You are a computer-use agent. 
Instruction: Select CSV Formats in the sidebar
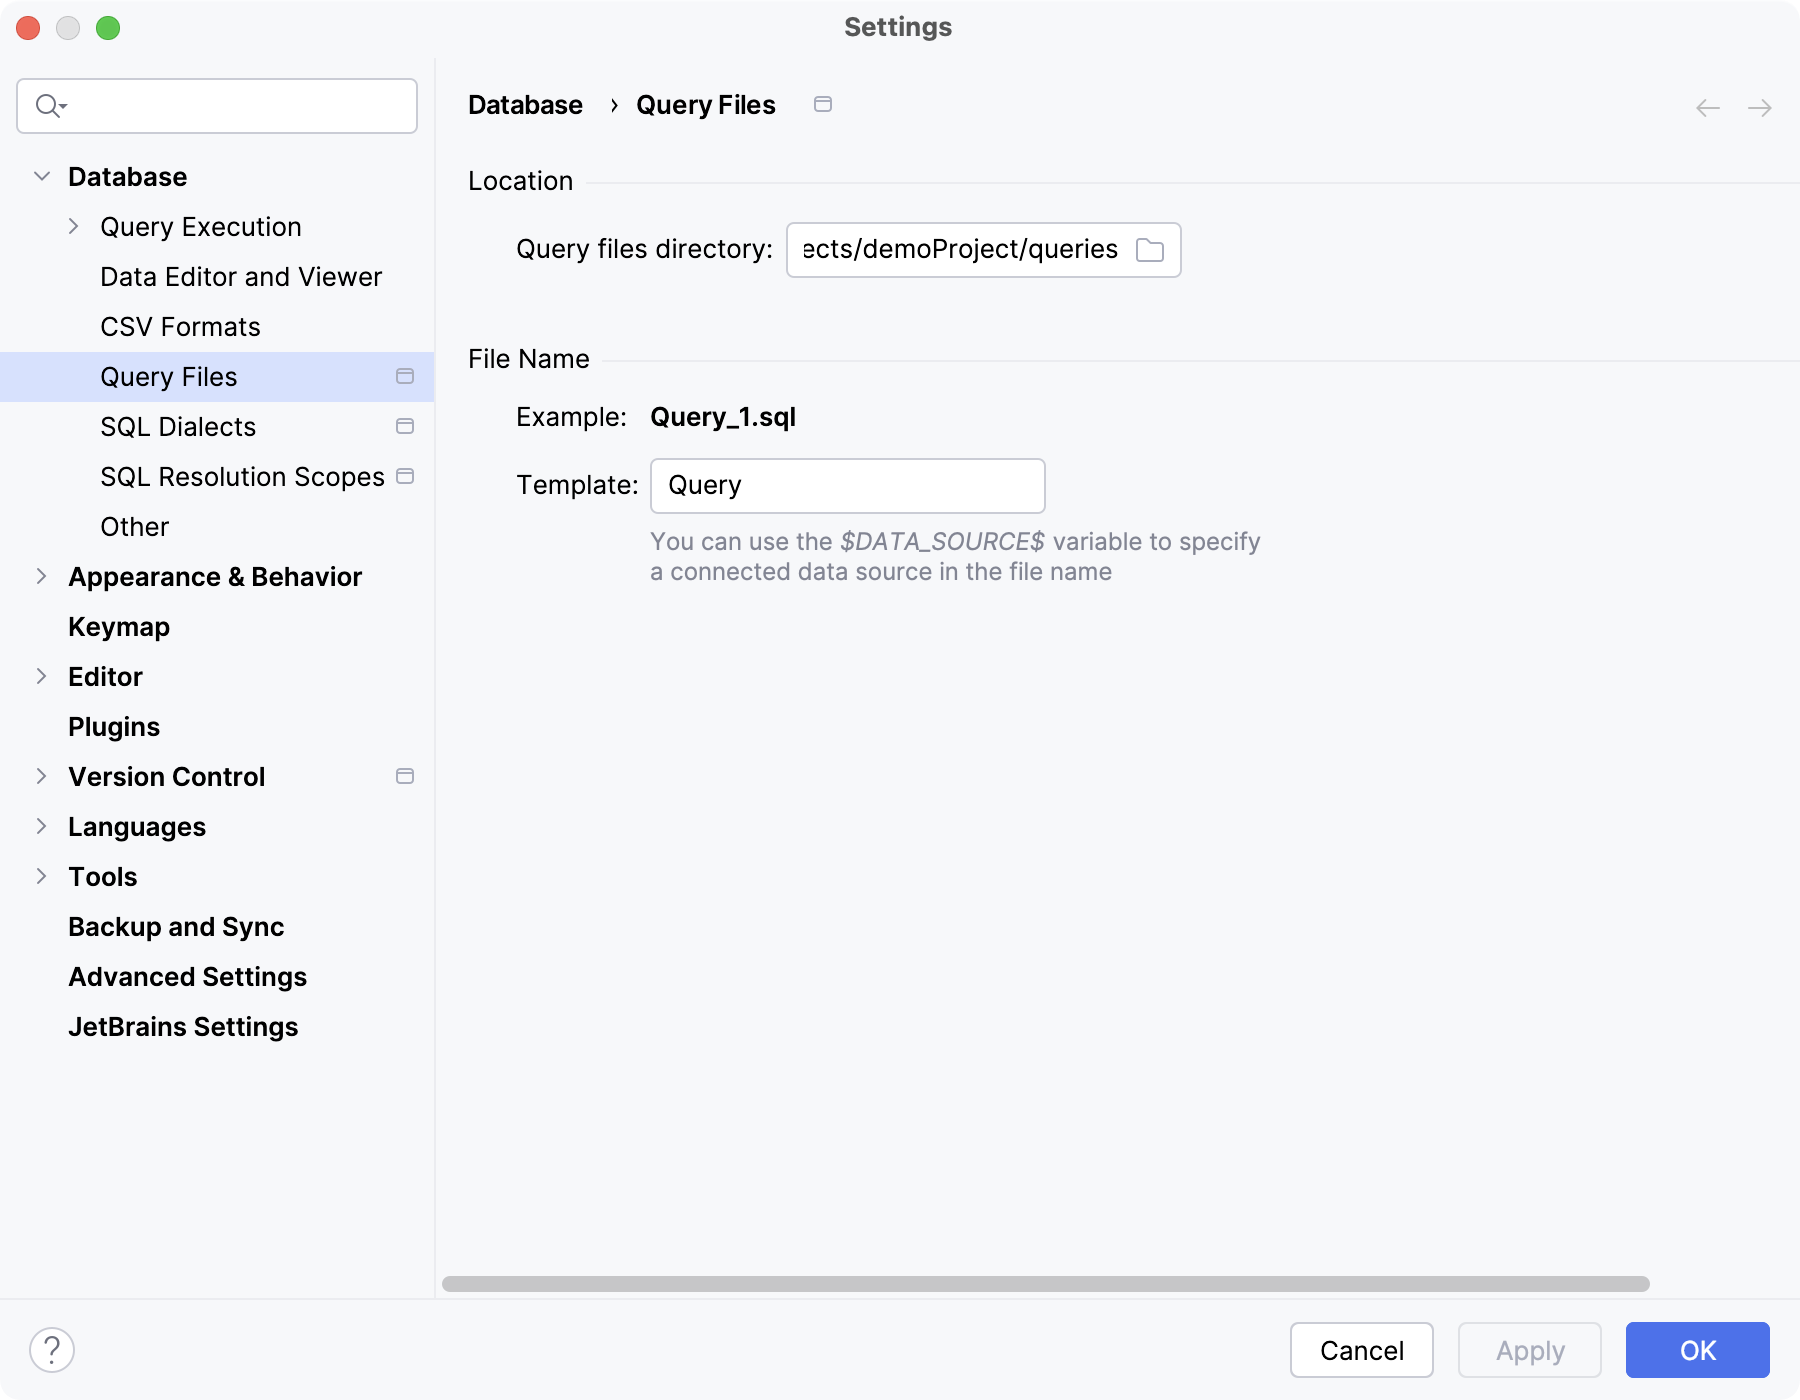pos(180,327)
